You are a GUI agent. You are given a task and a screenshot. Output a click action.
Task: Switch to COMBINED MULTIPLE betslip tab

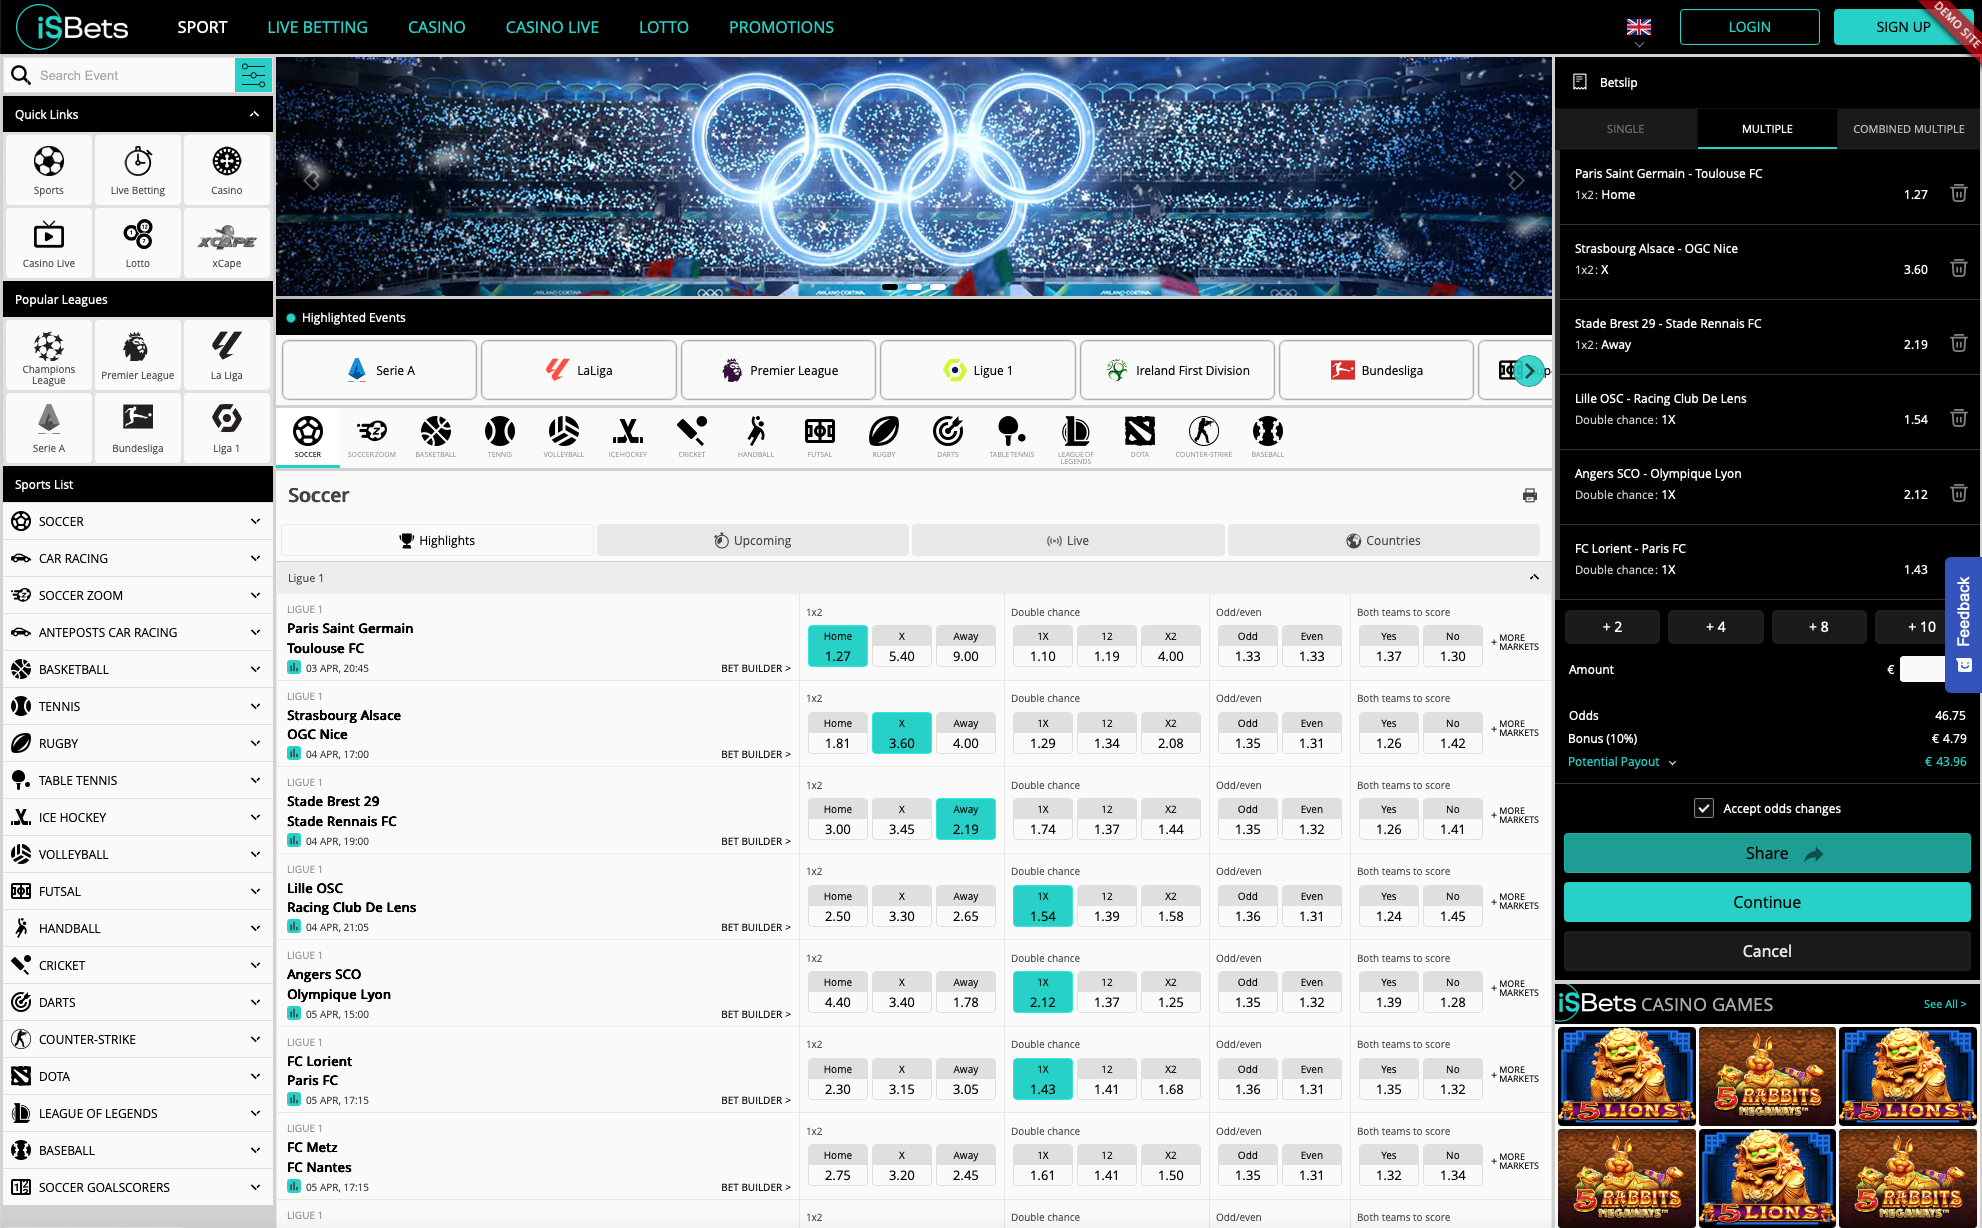click(x=1908, y=129)
